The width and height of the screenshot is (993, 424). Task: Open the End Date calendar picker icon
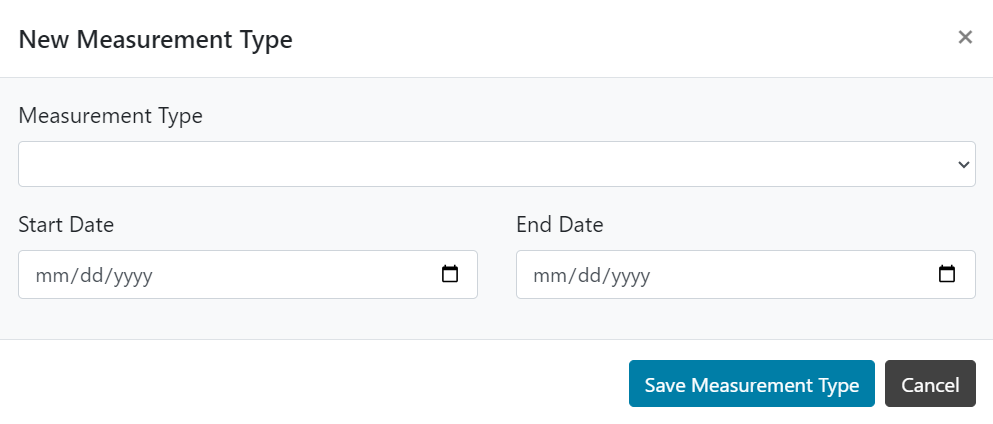coord(947,274)
